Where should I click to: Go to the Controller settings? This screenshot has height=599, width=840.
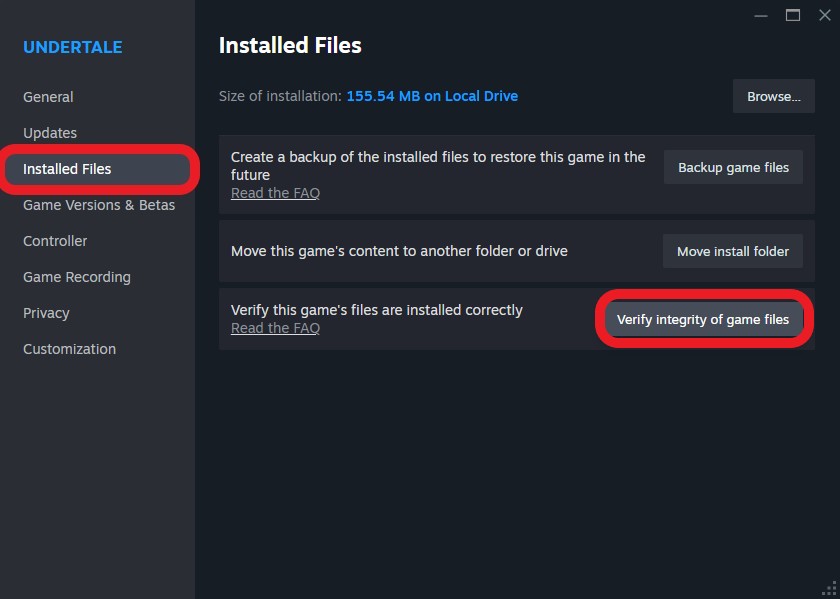[55, 241]
